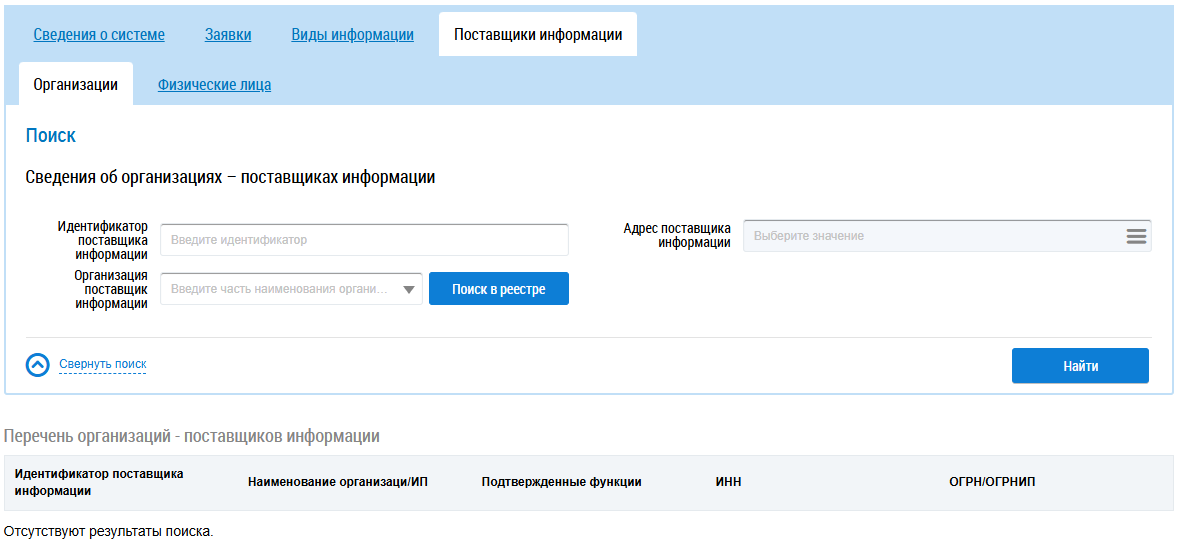The image size is (1182, 546).
Task: Switch to the Заявки tab
Action: click(228, 35)
